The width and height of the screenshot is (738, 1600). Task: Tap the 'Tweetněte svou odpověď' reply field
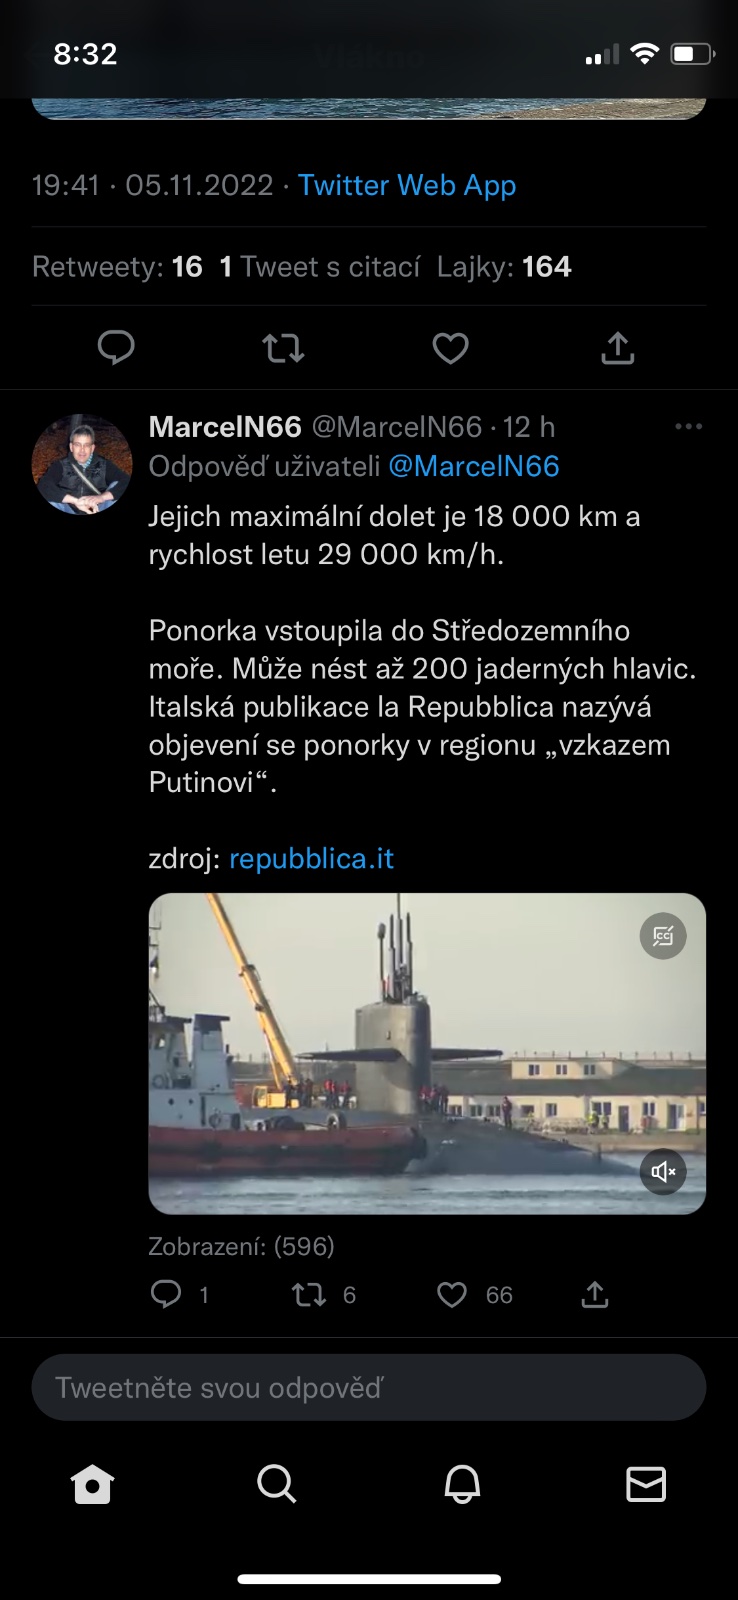tap(369, 1387)
